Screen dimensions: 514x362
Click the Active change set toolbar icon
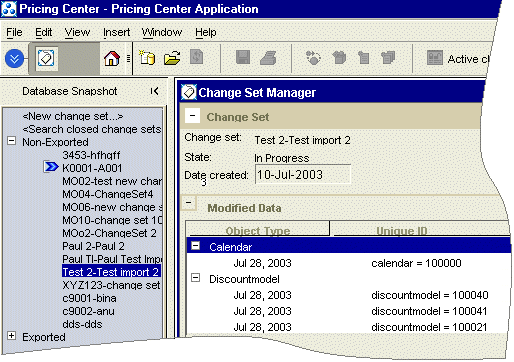[435, 58]
